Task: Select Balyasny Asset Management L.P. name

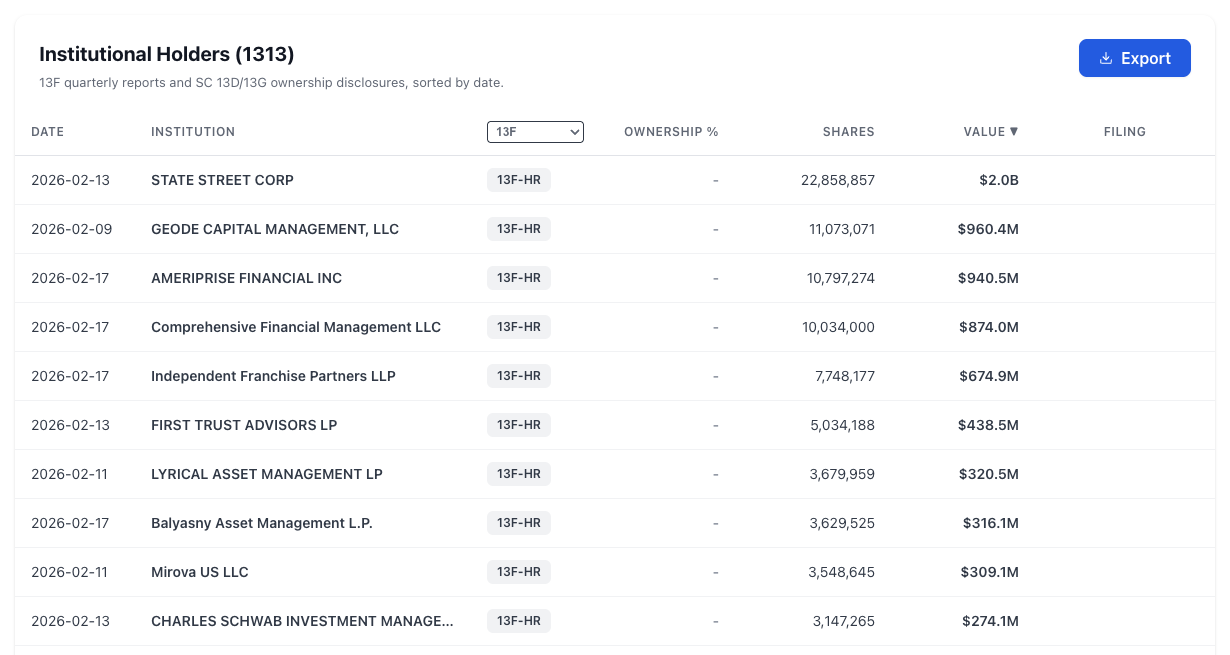Action: point(262,523)
